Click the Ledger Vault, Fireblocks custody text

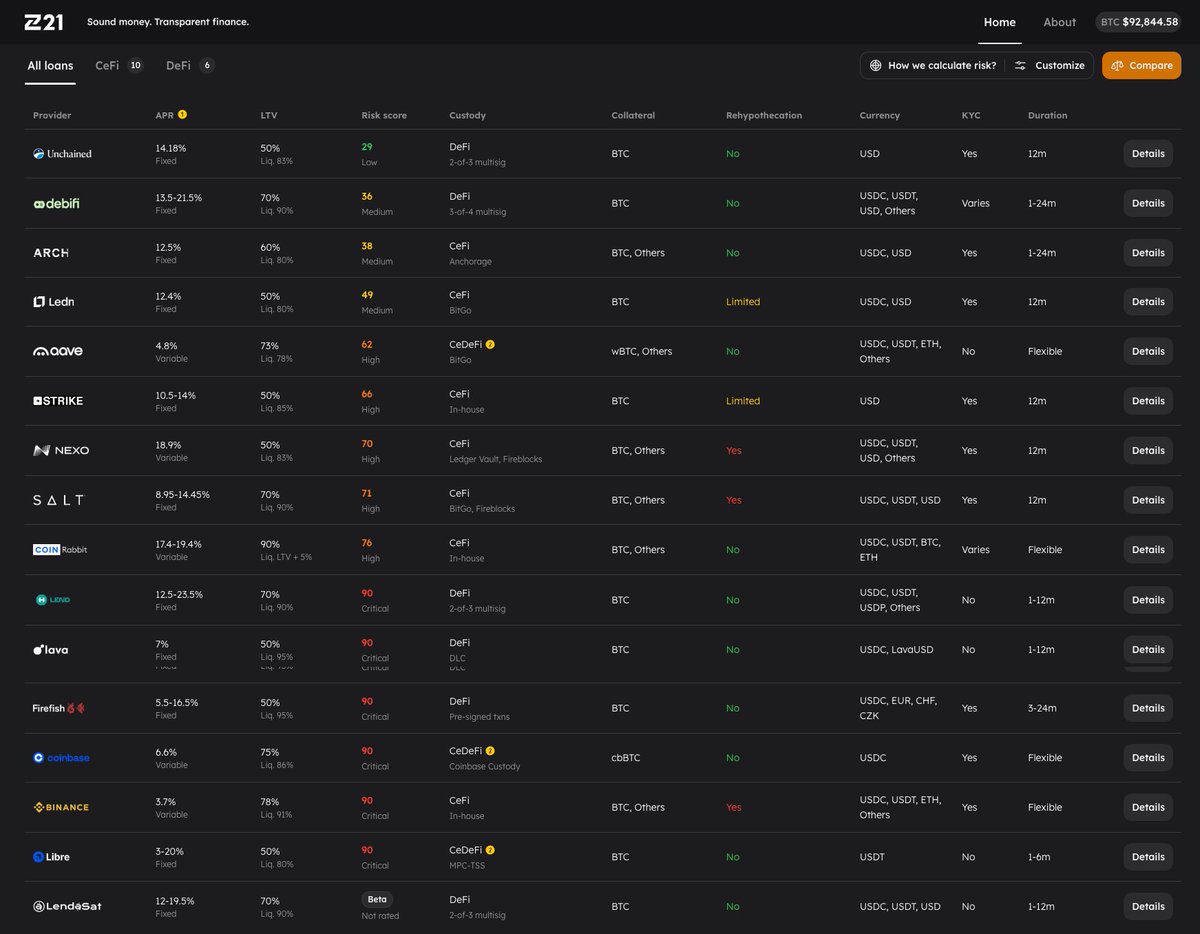[496, 459]
